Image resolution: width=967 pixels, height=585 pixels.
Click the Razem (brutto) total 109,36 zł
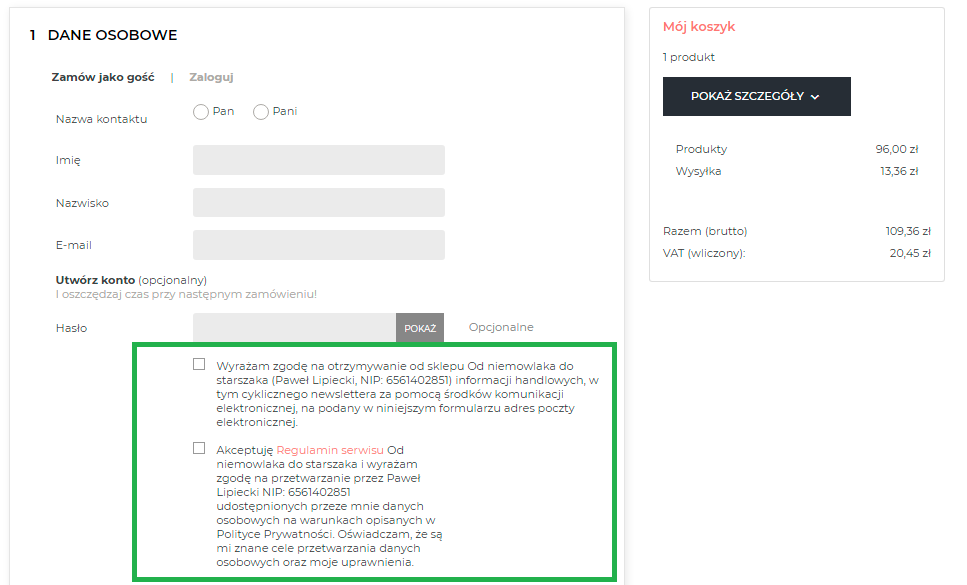pyautogui.click(x=908, y=231)
